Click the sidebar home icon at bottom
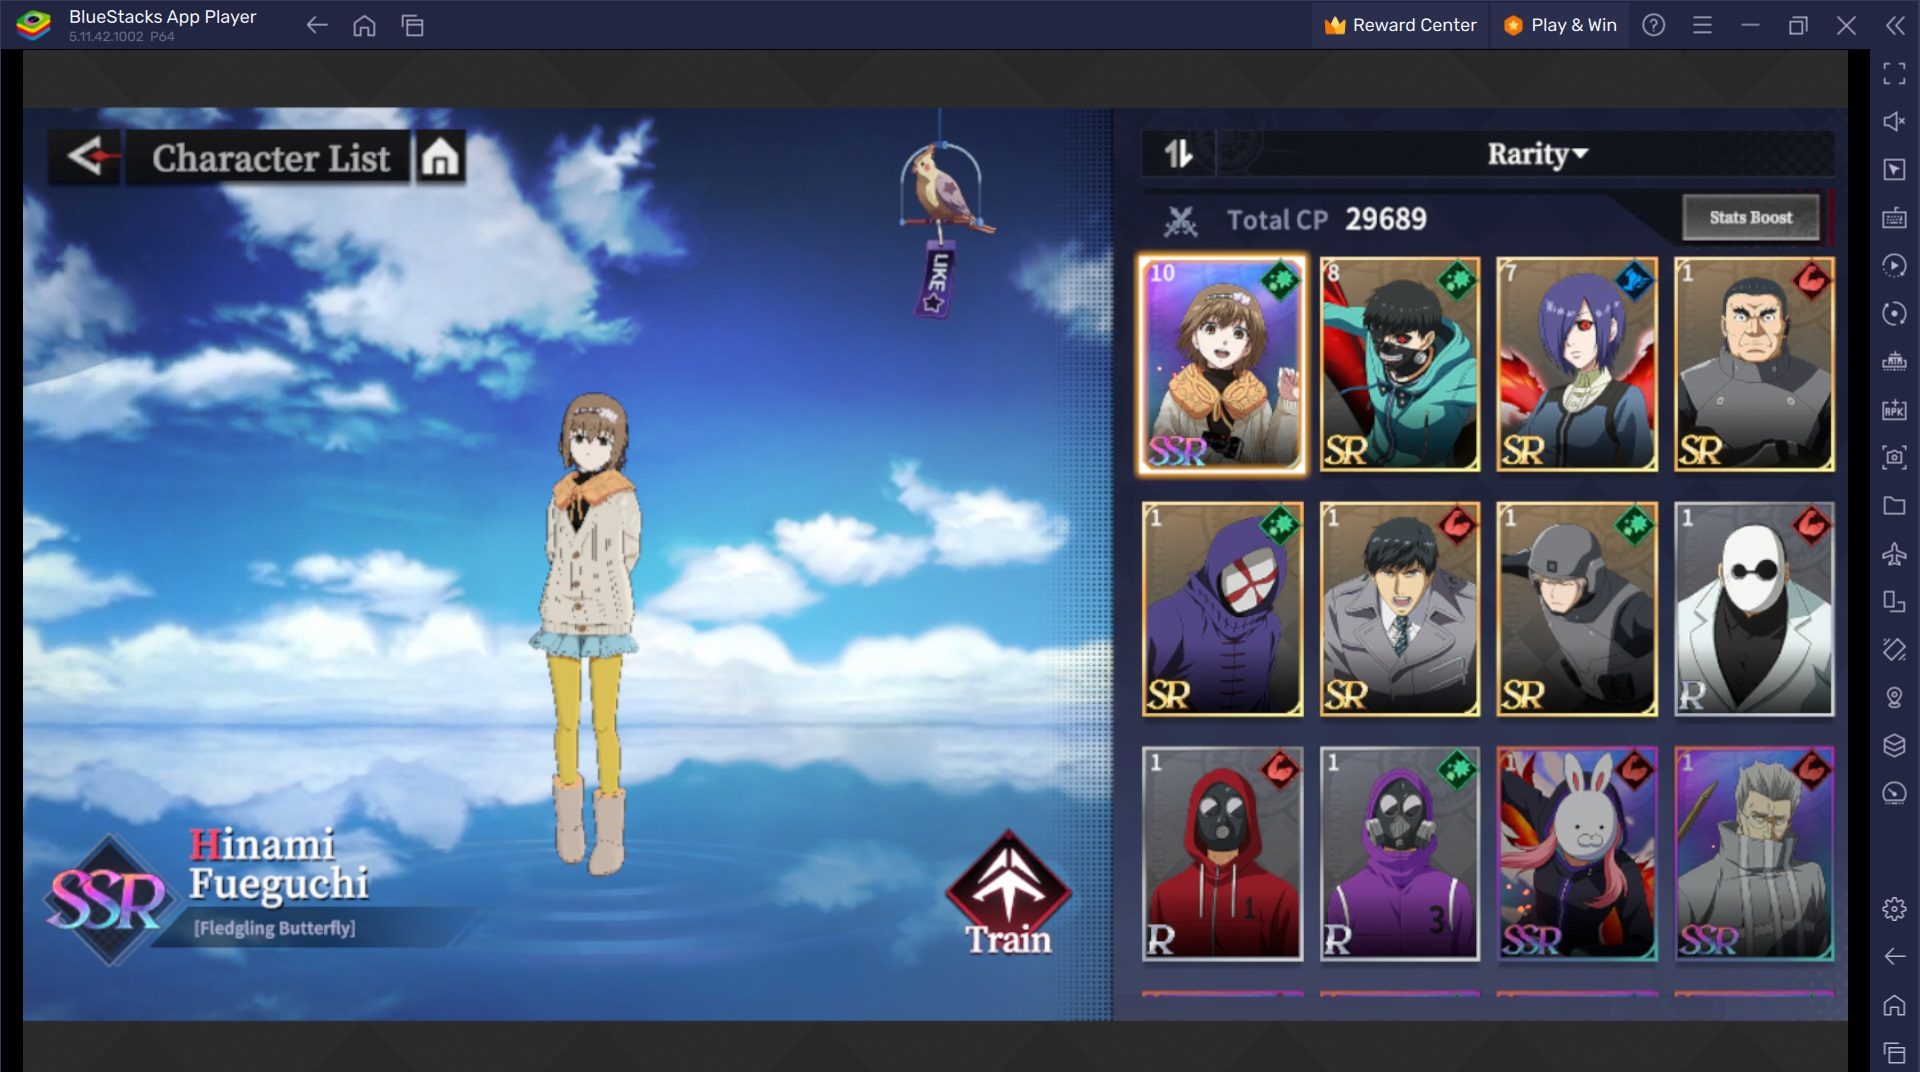Viewport: 1920px width, 1072px height. pyautogui.click(x=1894, y=1005)
